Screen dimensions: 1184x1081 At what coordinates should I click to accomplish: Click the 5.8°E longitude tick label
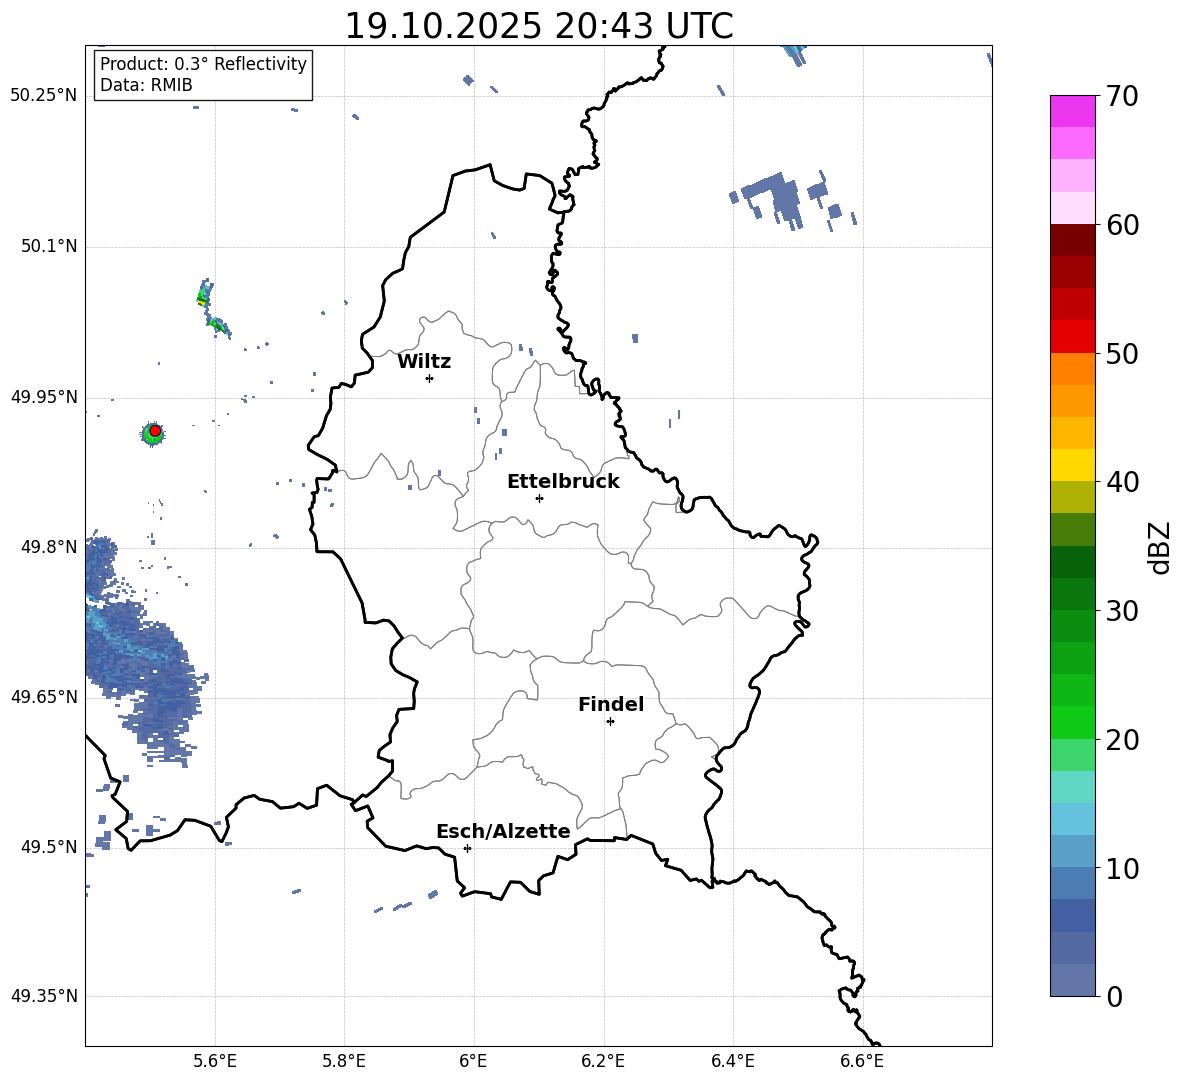[x=344, y=1061]
